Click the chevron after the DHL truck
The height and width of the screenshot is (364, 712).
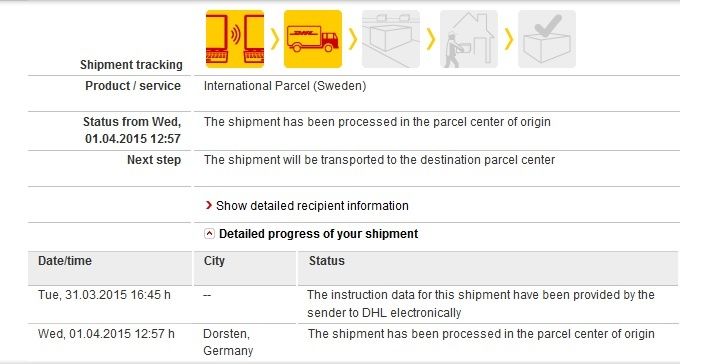(353, 39)
